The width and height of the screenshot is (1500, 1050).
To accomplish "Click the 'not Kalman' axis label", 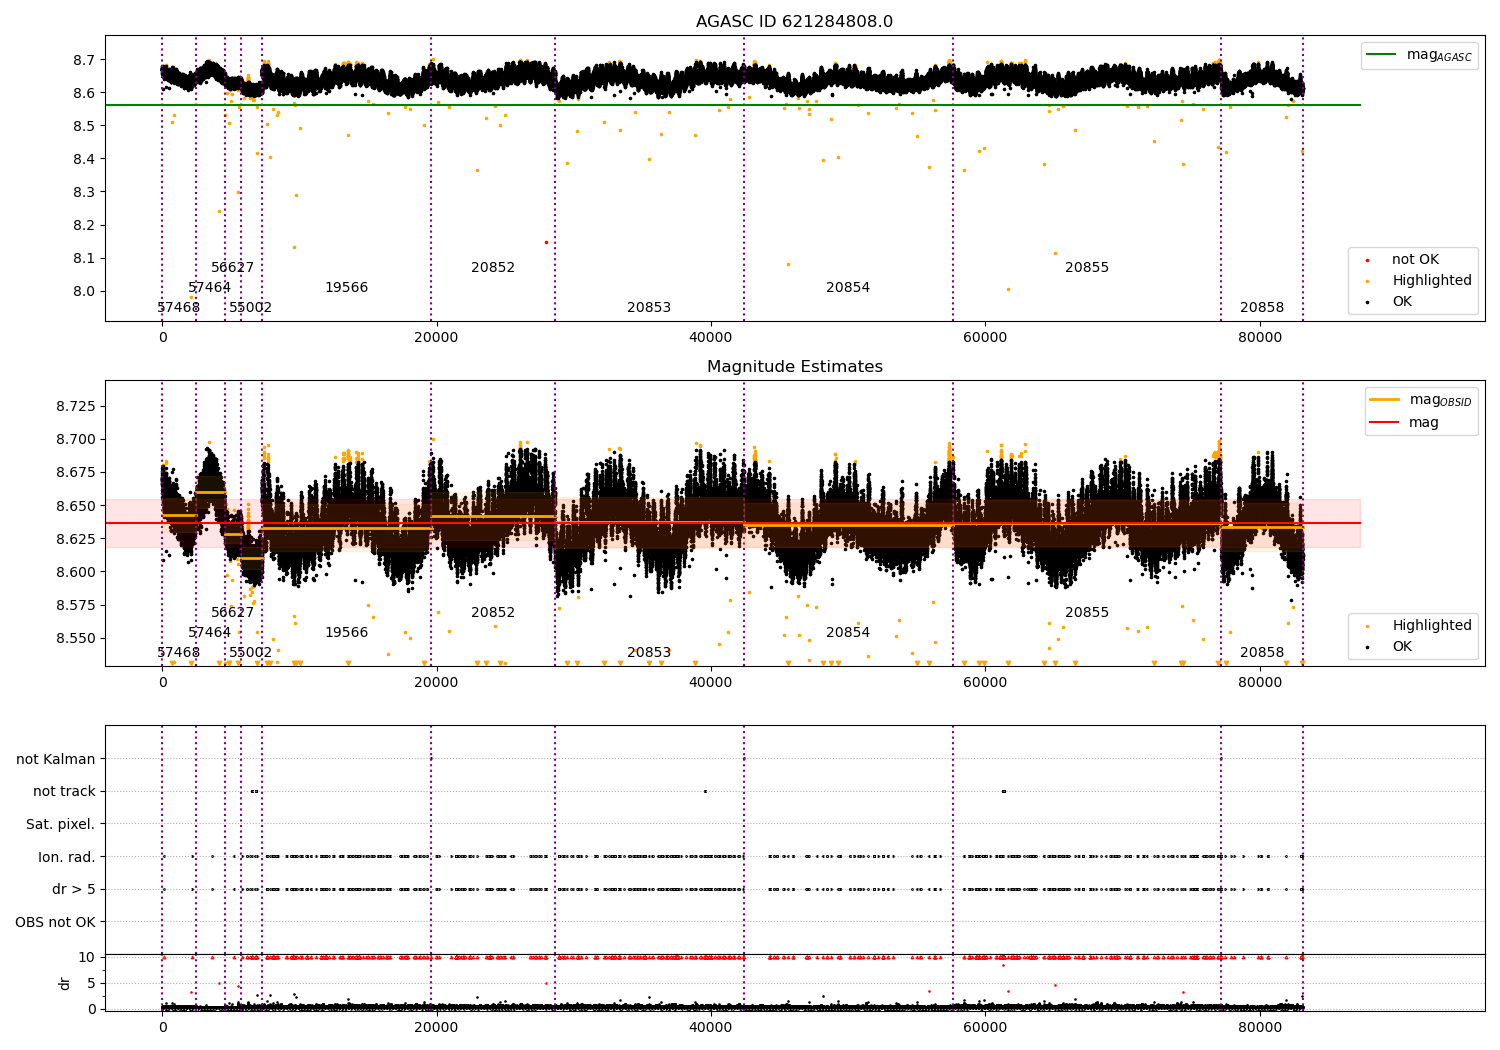I will pos(56,760).
